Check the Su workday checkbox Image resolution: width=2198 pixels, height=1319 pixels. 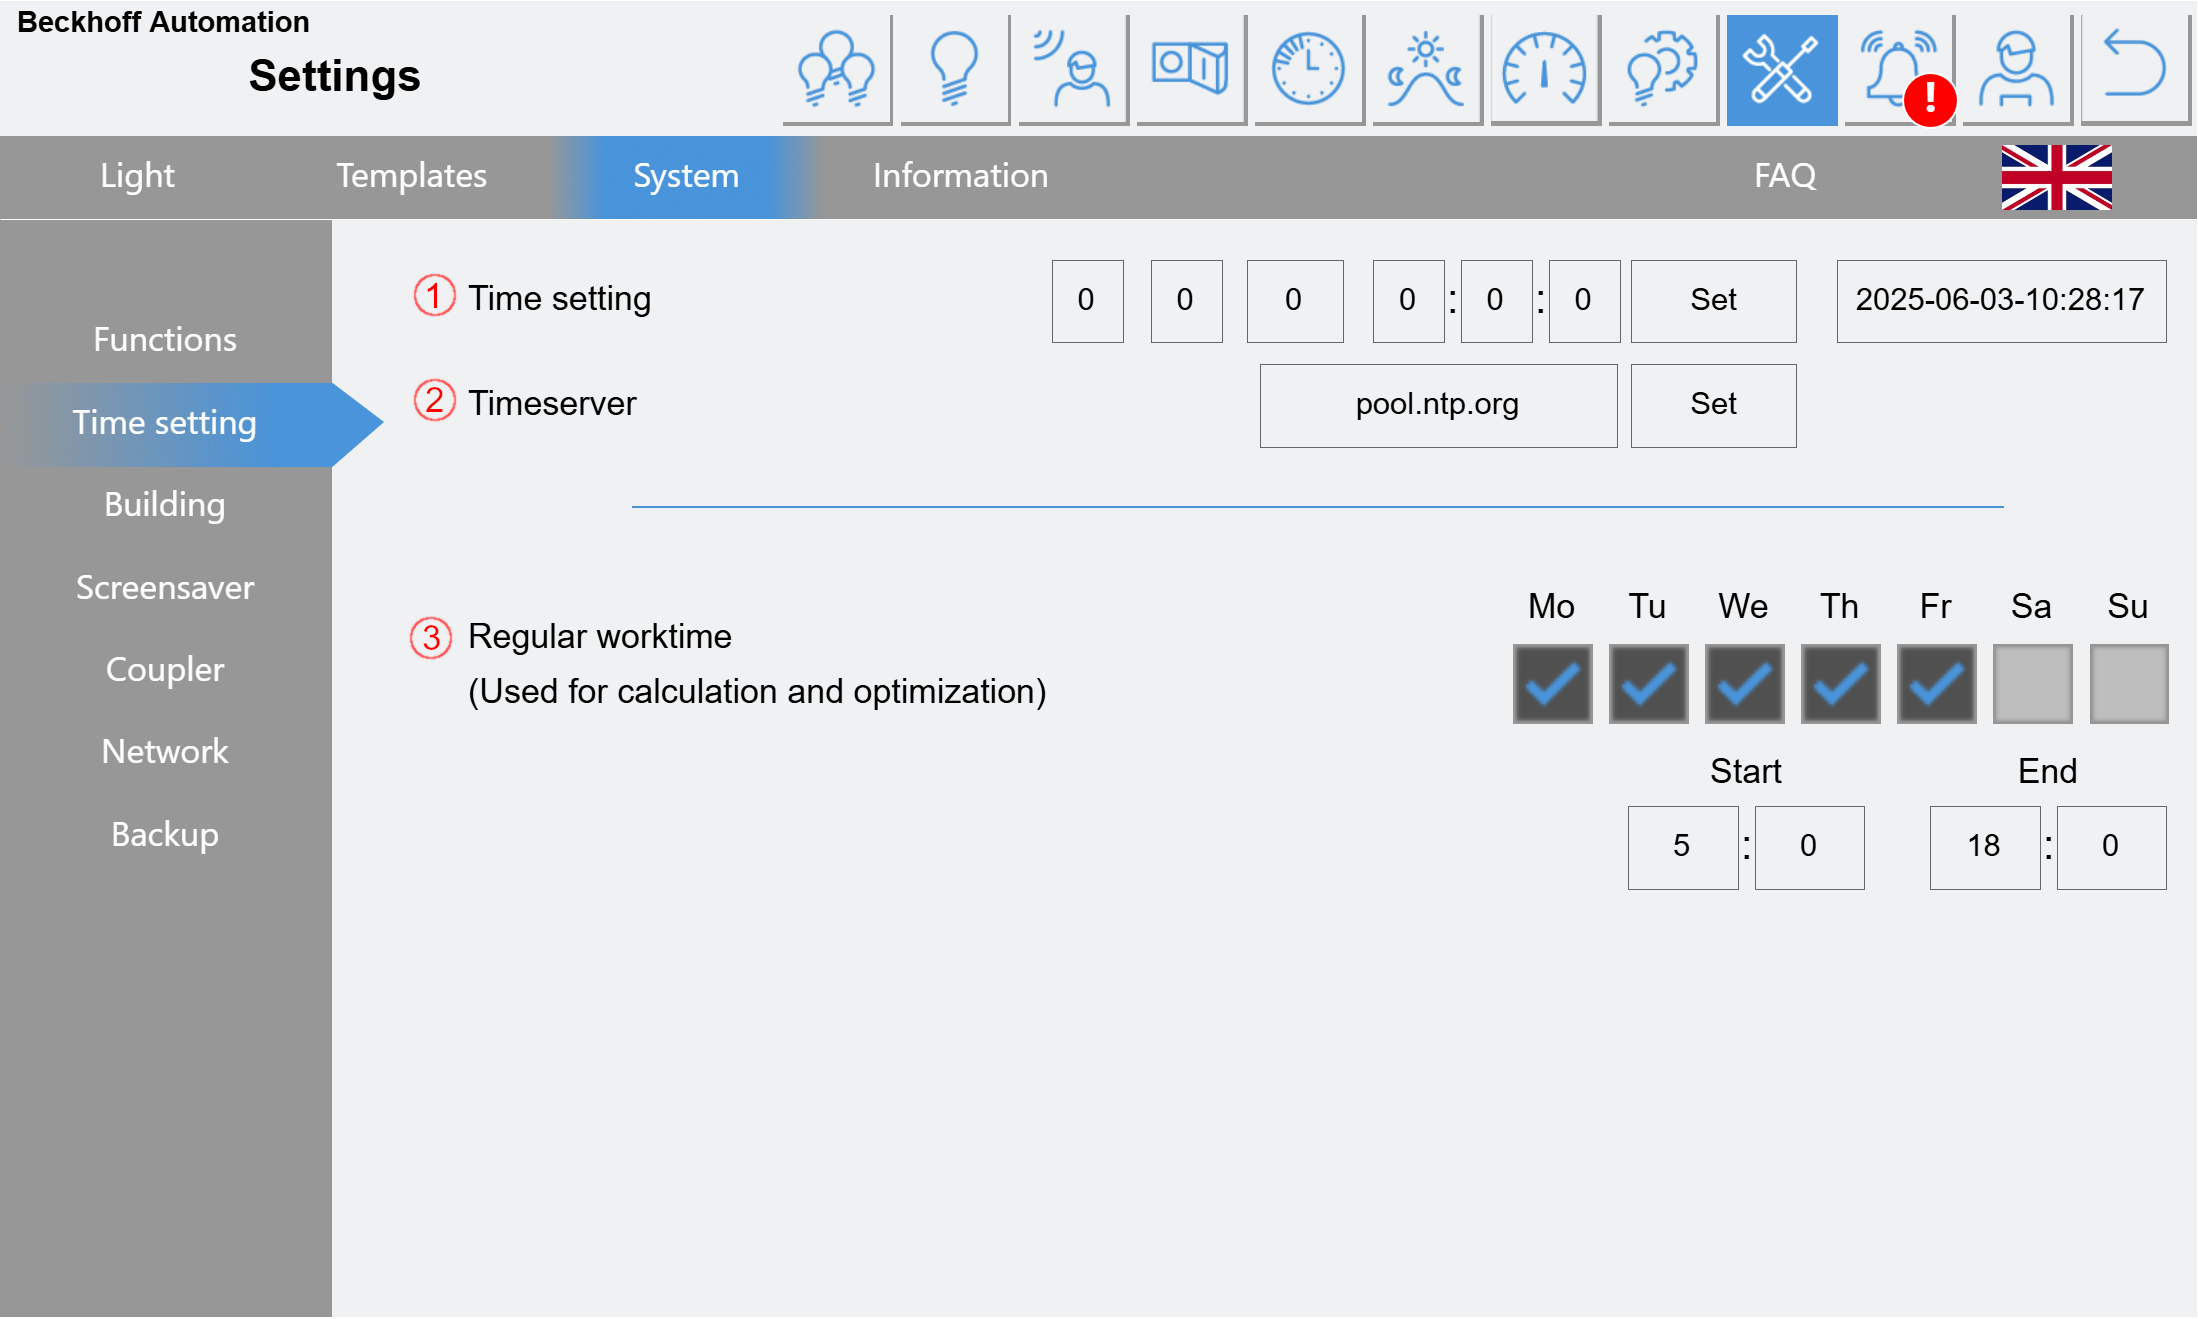pos(2129,684)
